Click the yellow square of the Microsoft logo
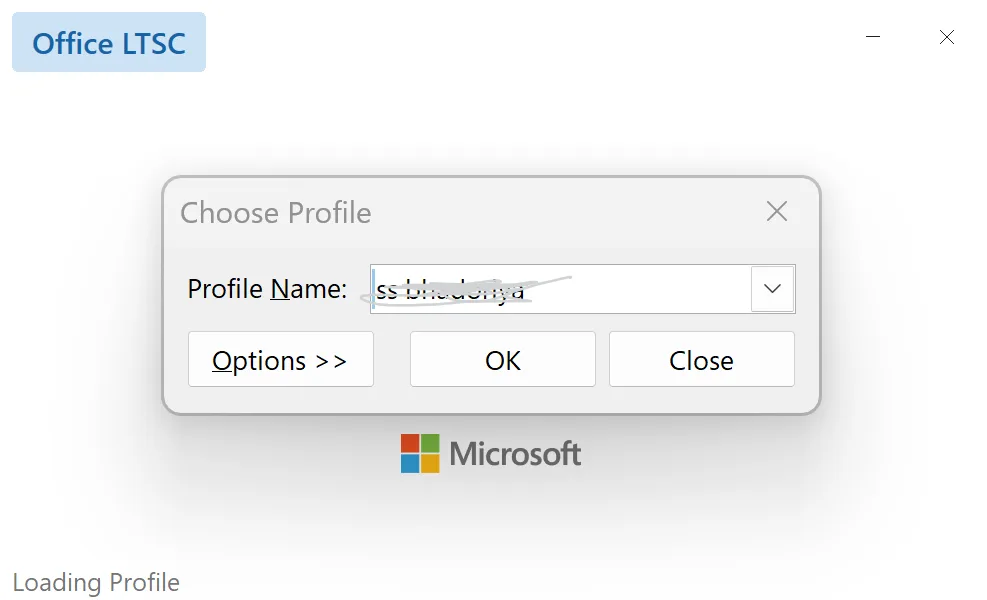This screenshot has height=600, width=987. tap(430, 464)
